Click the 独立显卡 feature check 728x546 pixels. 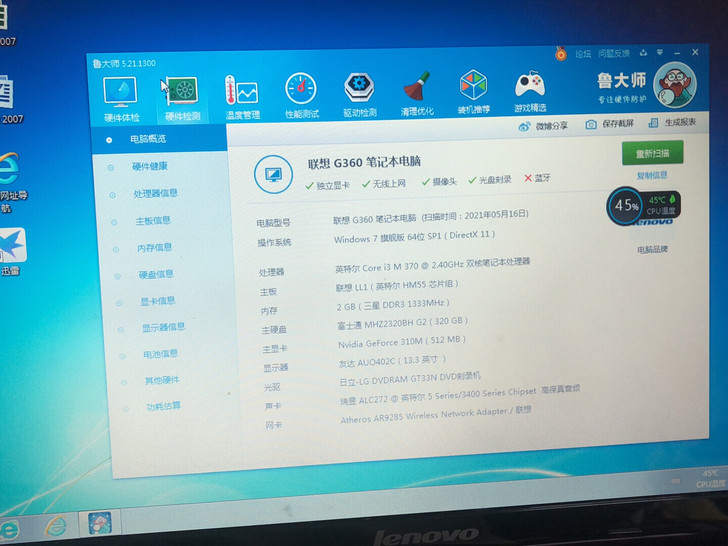pos(328,186)
